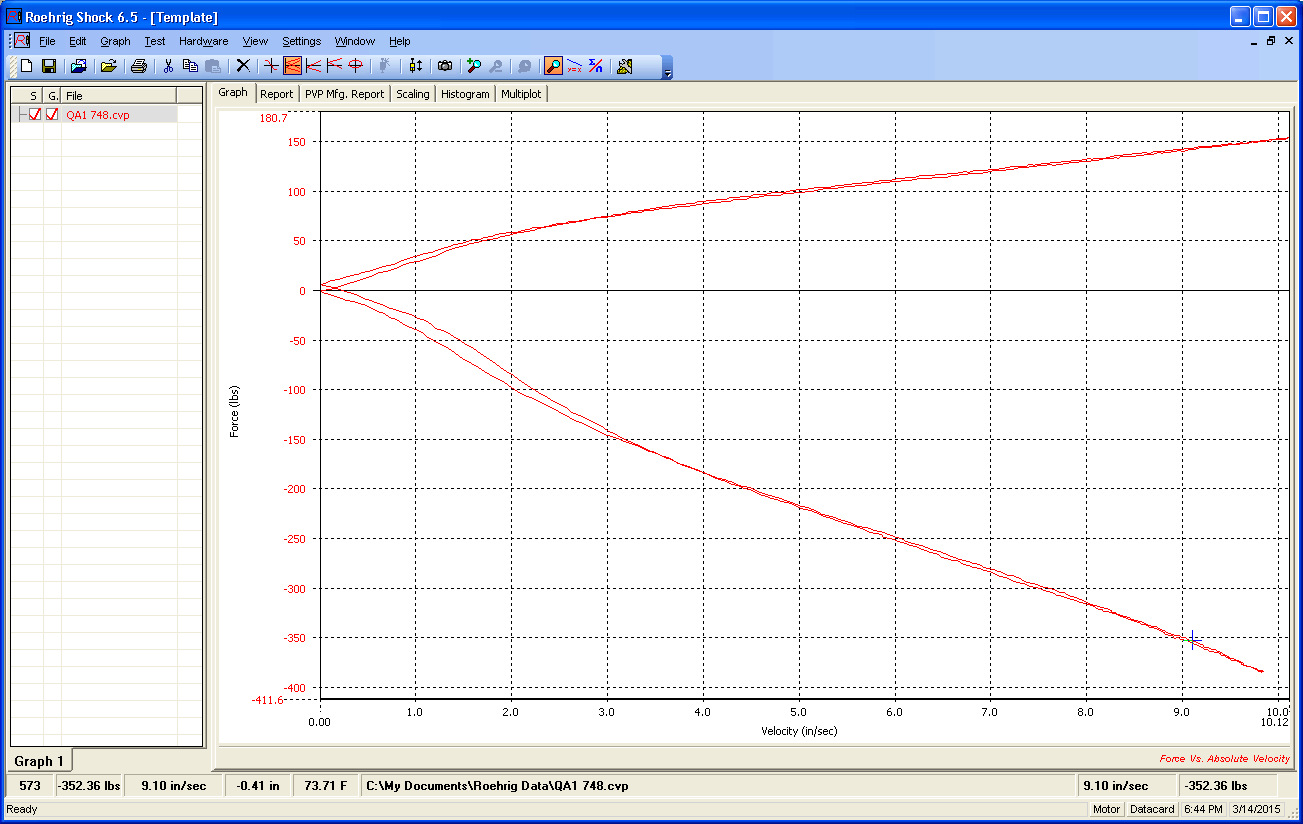Open a file with yellow folder icon
Image resolution: width=1303 pixels, height=824 pixels.
[108, 66]
